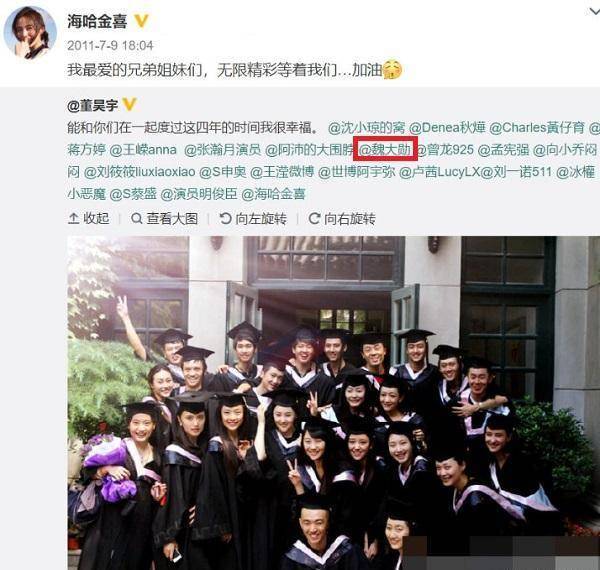The image size is (600, 570).
Task: Click the @Charles黃仔育 mention
Action: (537, 127)
